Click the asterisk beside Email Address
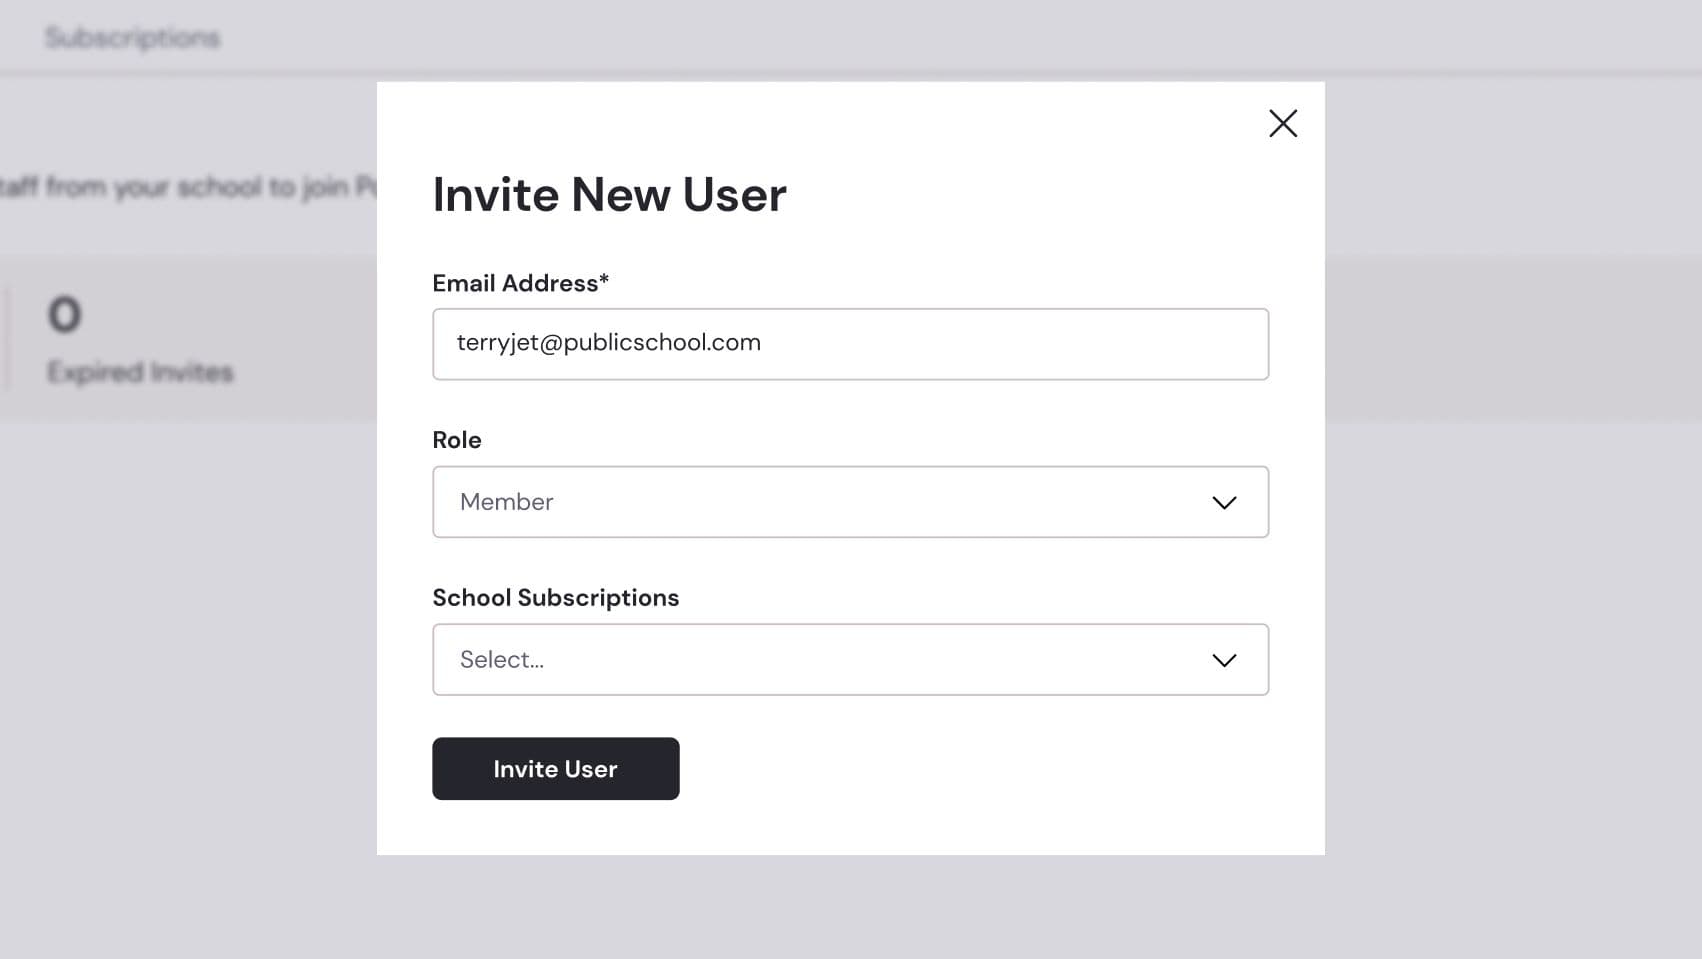Viewport: 1702px width, 959px height. (x=604, y=281)
